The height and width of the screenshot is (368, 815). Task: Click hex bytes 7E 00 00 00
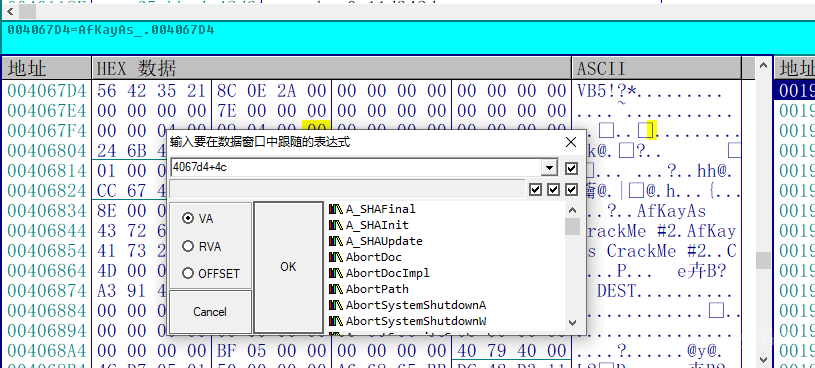point(272,111)
